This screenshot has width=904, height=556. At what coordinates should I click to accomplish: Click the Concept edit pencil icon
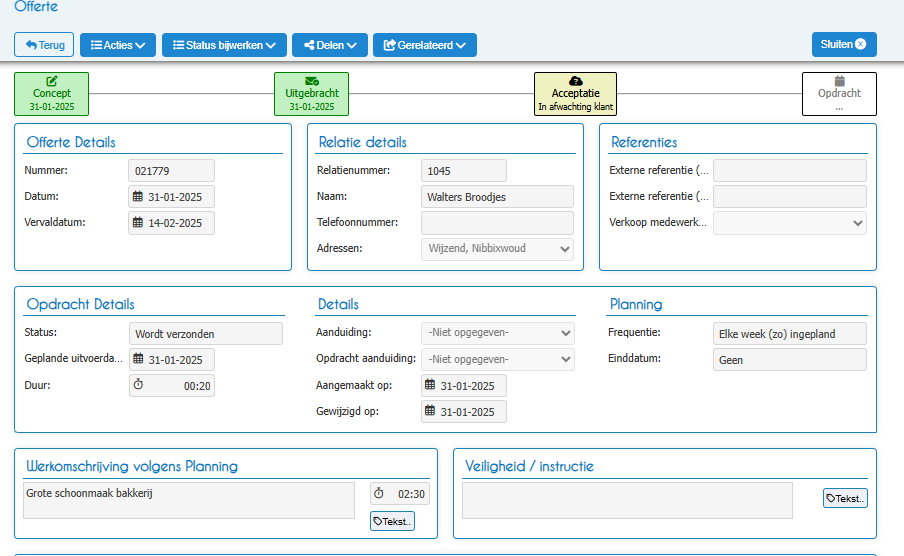[52, 81]
